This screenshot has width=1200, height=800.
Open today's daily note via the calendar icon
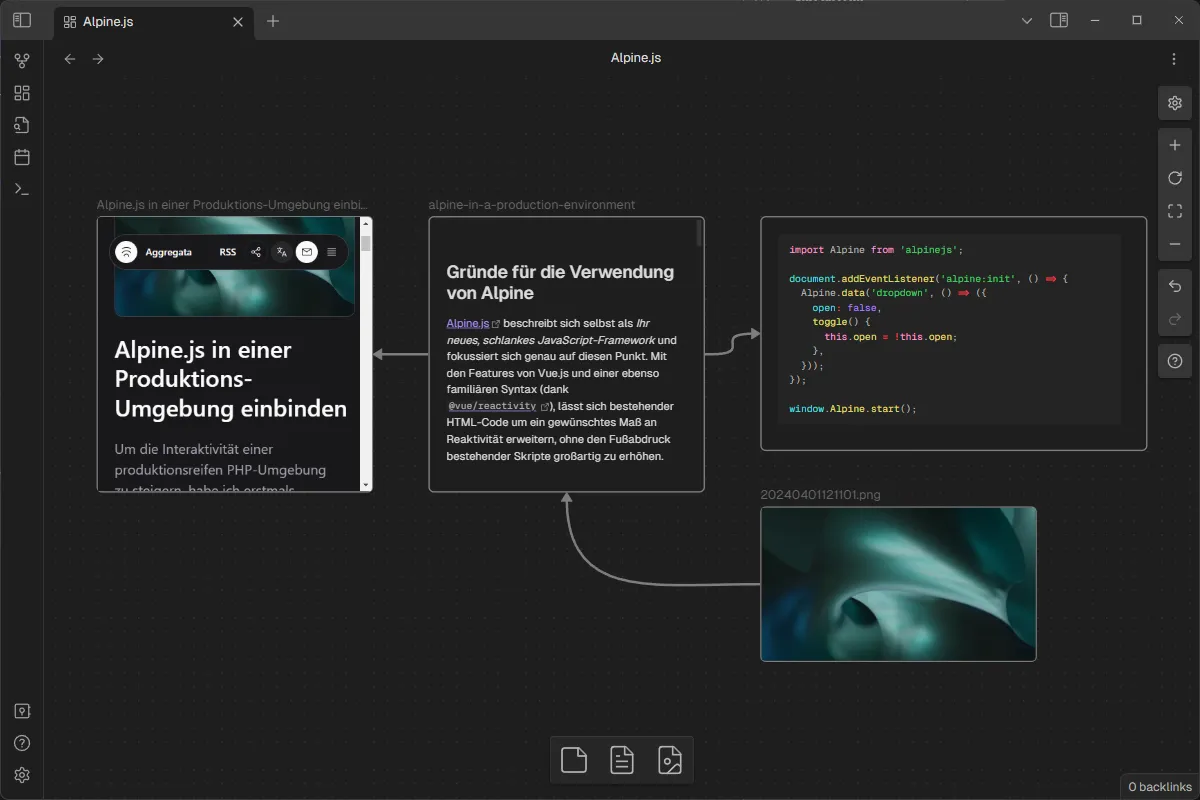coord(22,156)
